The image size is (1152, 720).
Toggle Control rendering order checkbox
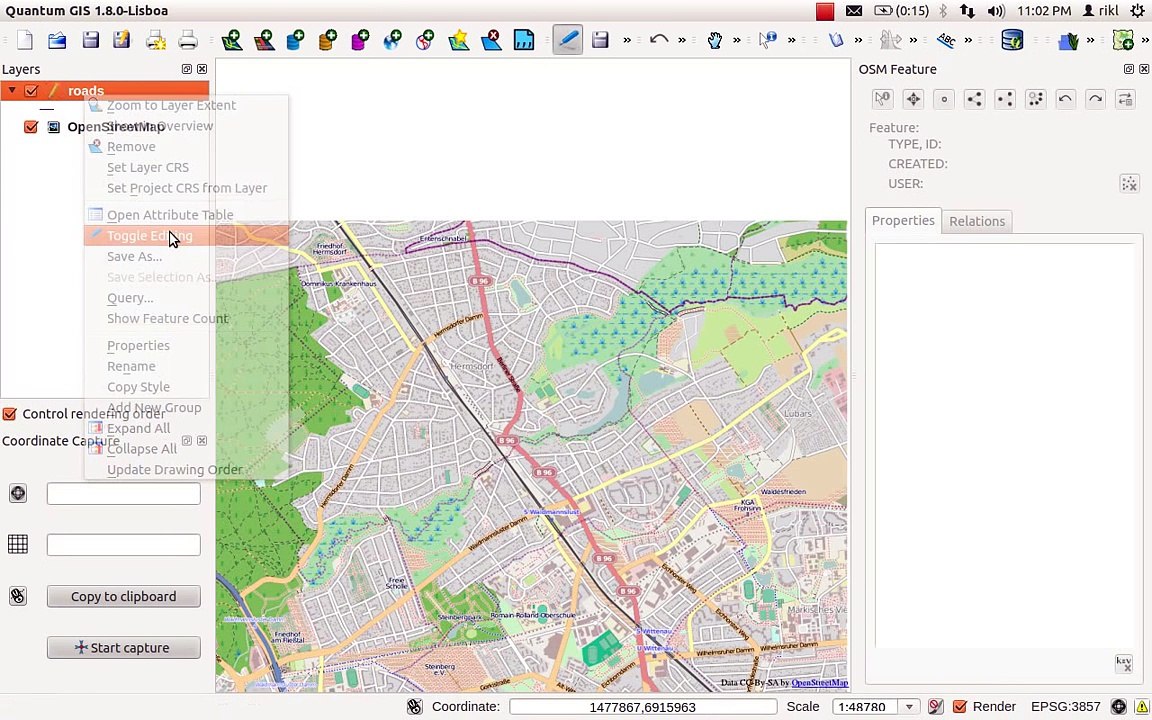(x=10, y=414)
